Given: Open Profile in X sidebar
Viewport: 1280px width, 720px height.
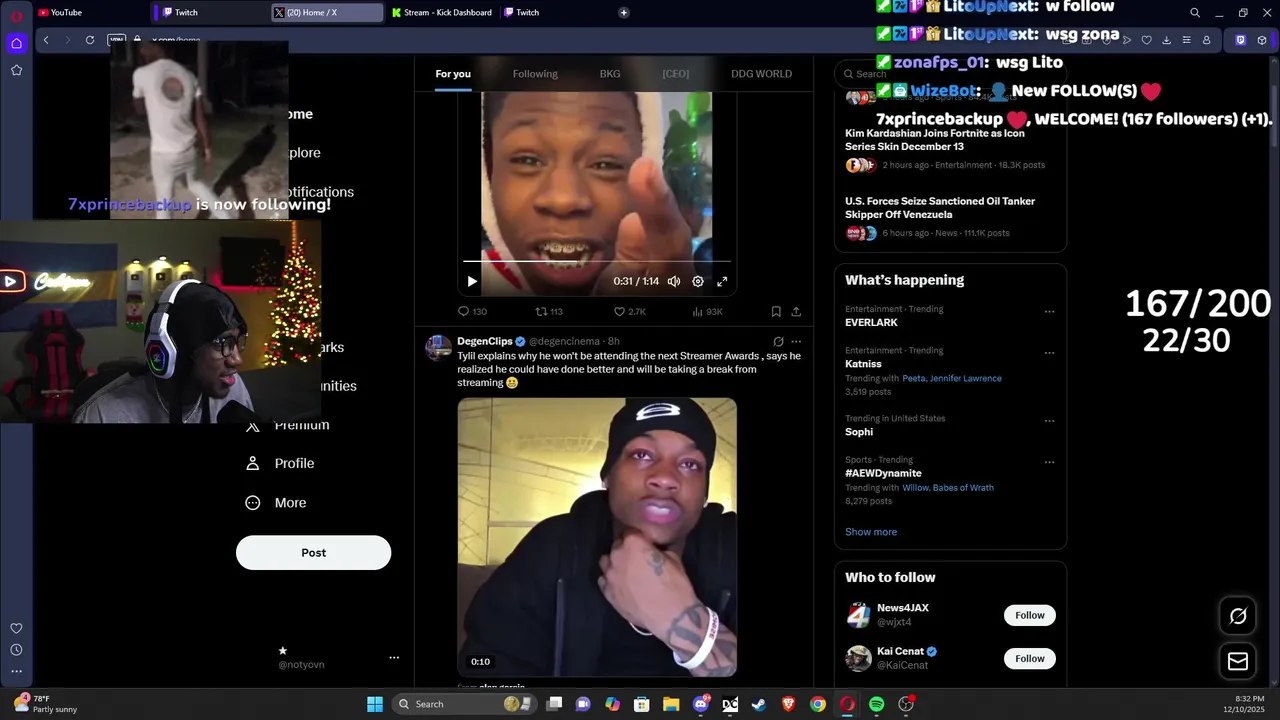Looking at the screenshot, I should click(280, 464).
